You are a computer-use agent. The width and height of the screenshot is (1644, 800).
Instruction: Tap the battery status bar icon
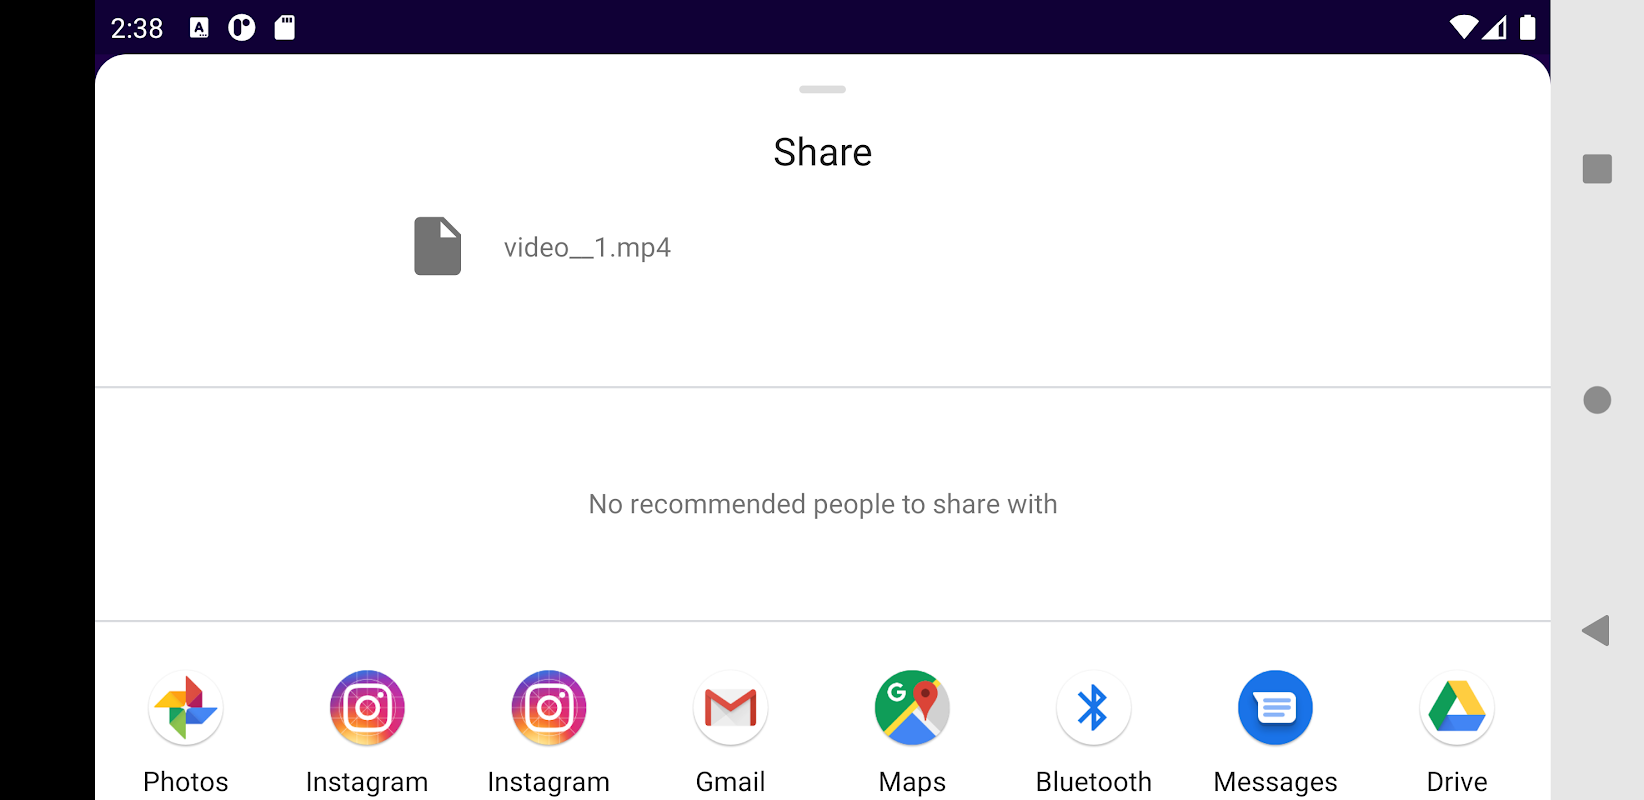(1528, 27)
